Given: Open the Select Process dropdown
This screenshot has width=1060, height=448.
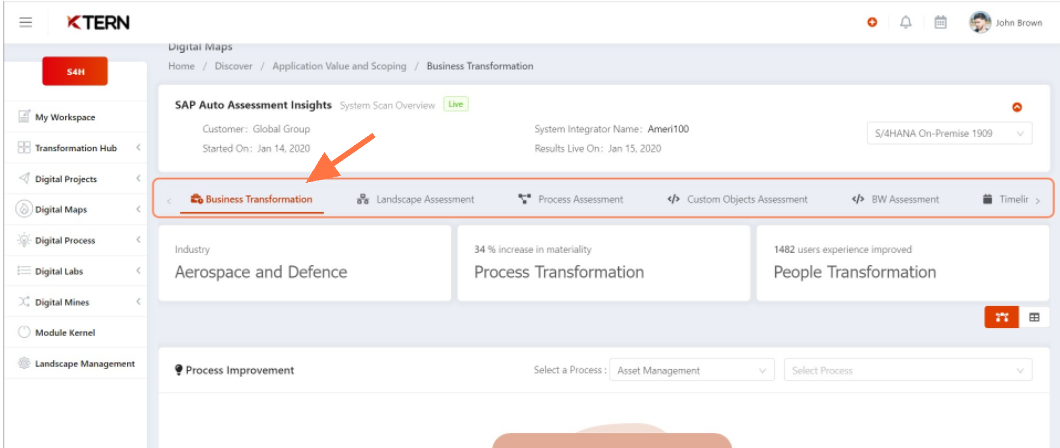Looking at the screenshot, I should tap(908, 370).
